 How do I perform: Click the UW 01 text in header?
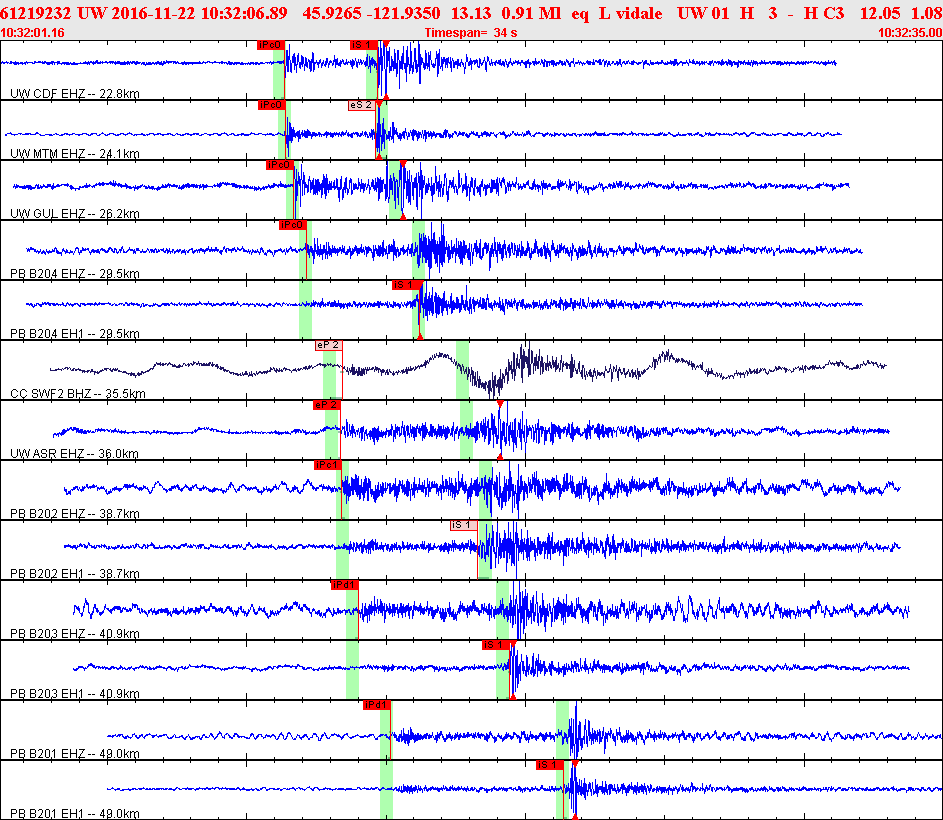pos(703,13)
